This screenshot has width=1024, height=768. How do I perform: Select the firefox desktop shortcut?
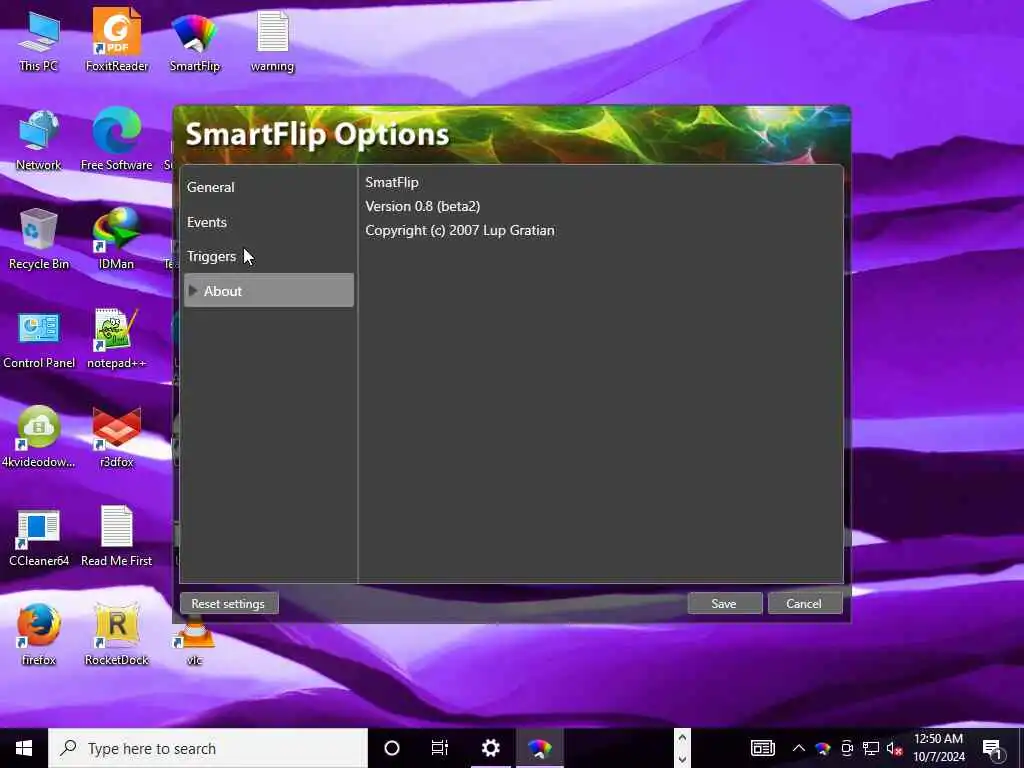[x=39, y=635]
